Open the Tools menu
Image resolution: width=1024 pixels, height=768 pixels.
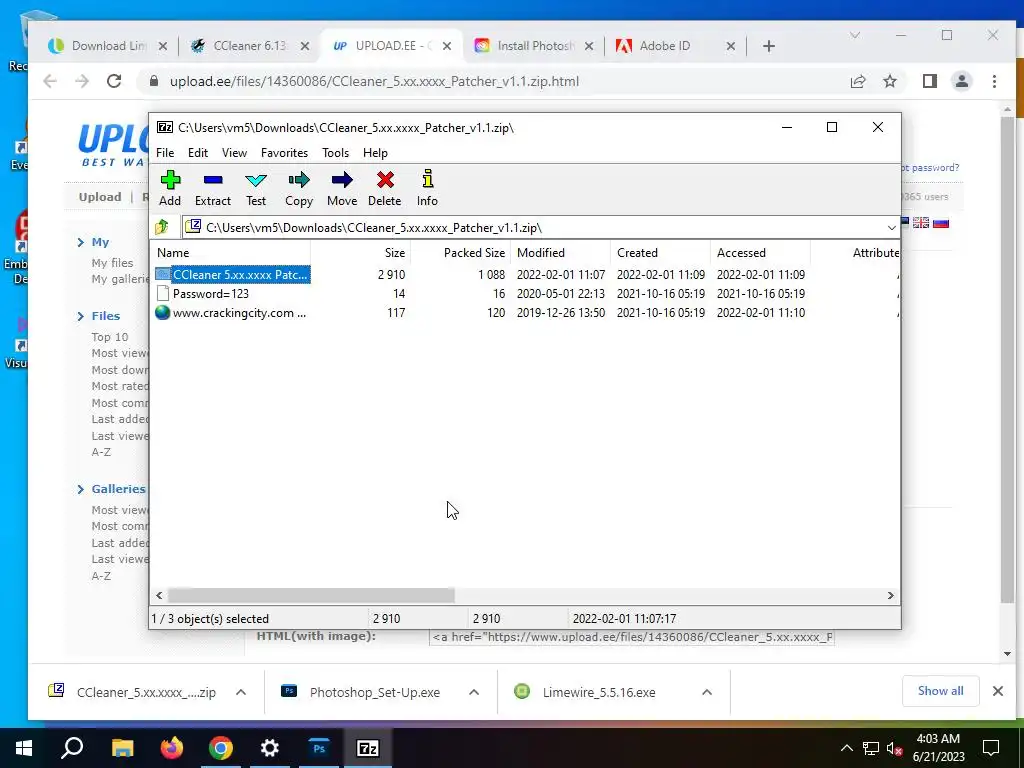335,153
